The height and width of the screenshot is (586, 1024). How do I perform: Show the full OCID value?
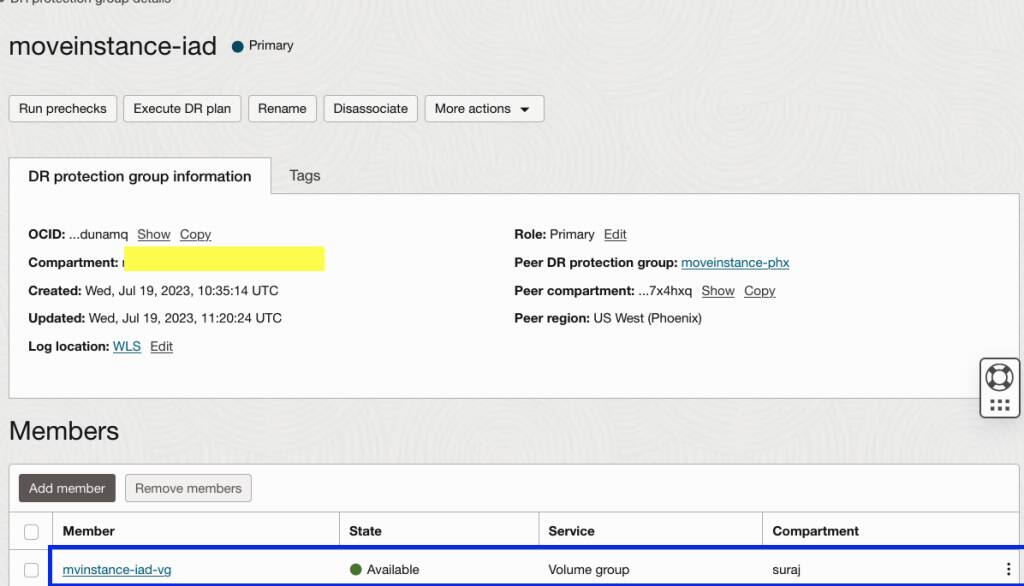tap(153, 235)
